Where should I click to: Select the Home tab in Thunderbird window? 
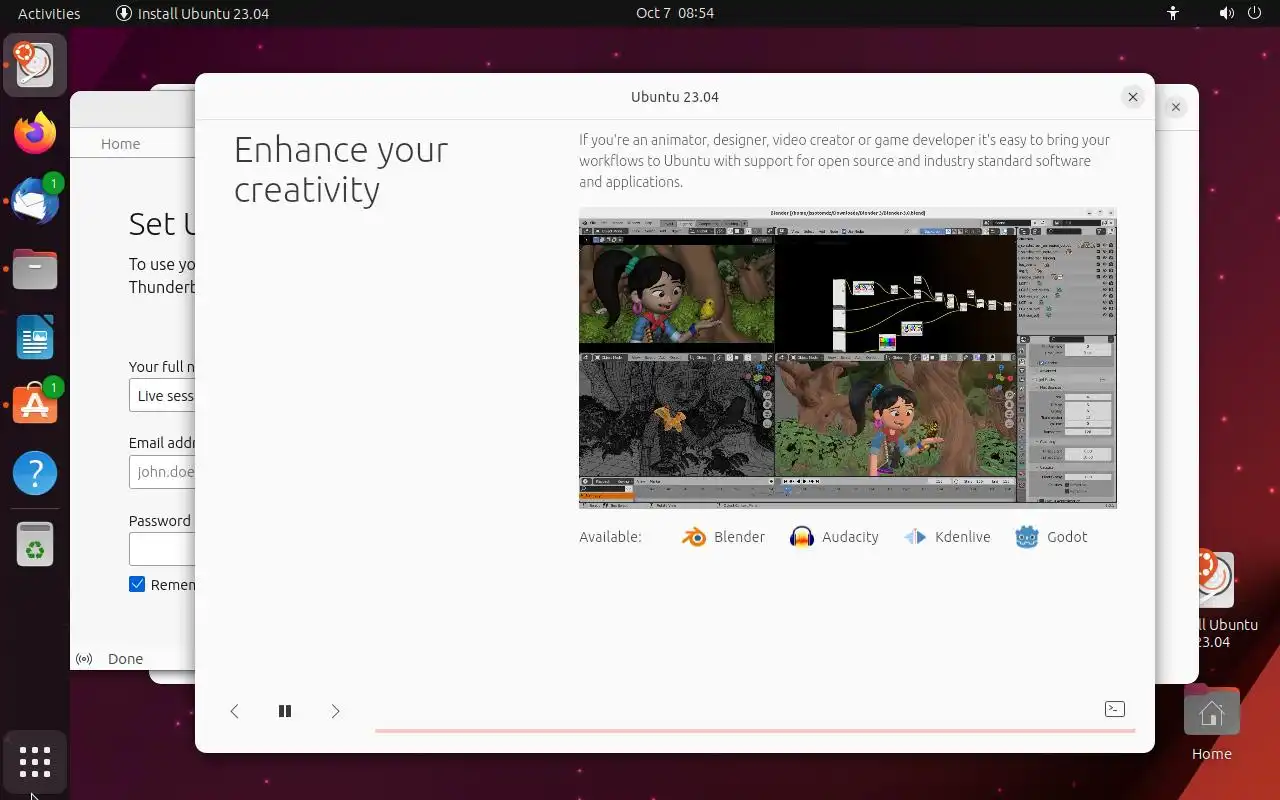click(x=120, y=144)
